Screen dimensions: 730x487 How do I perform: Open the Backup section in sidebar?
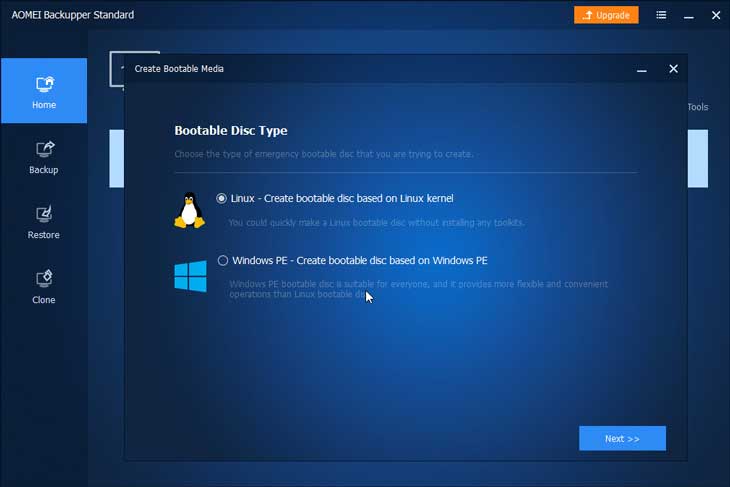tap(43, 156)
